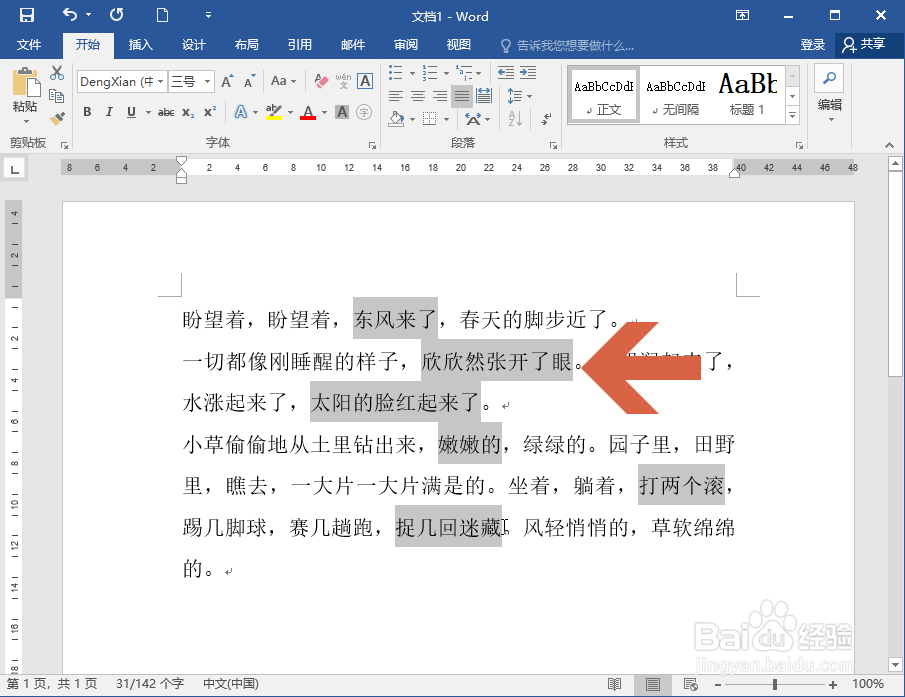Paste clipboard contents with 粘贴 icon

(26, 82)
